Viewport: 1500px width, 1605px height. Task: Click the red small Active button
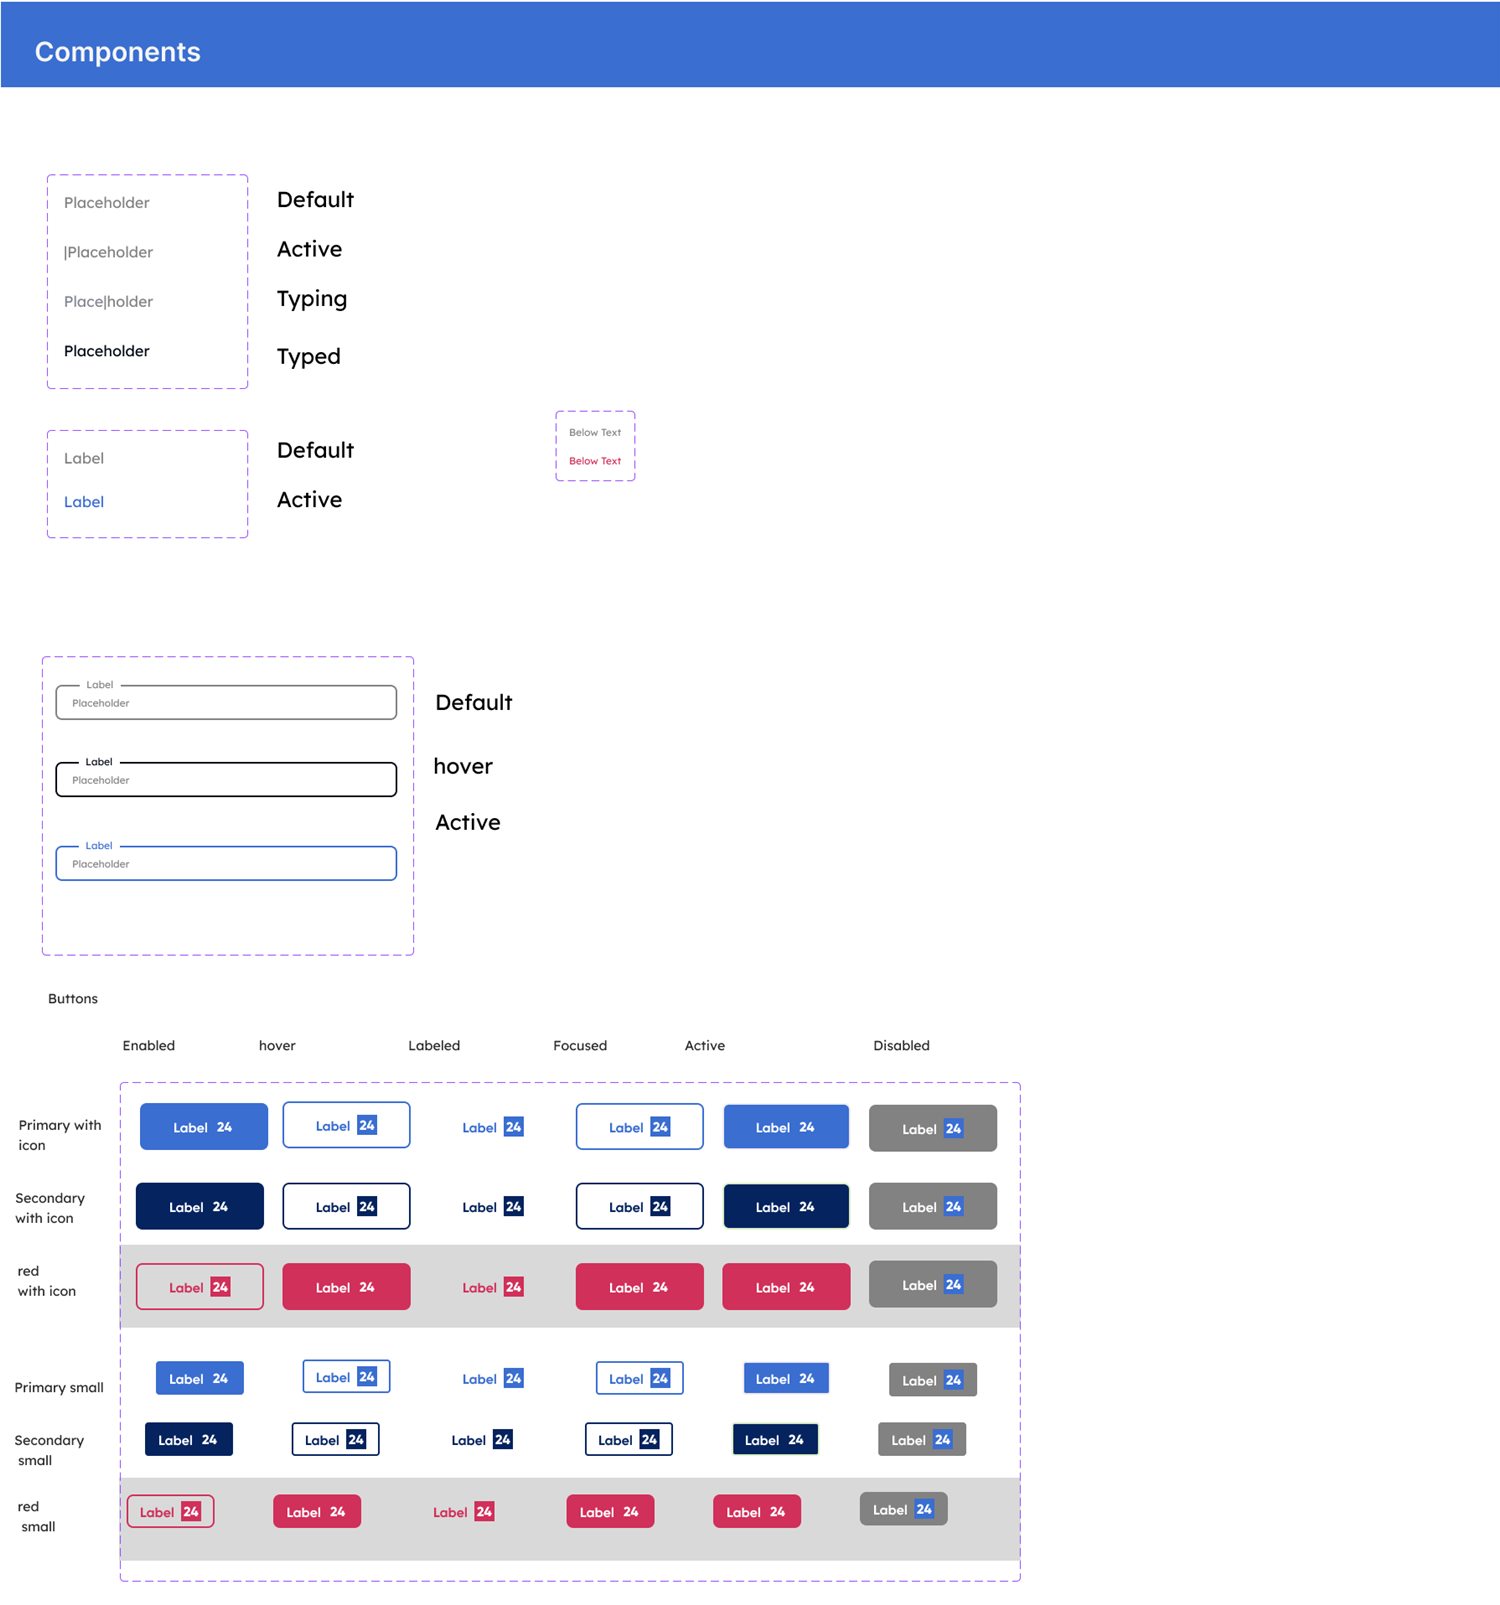(756, 1511)
